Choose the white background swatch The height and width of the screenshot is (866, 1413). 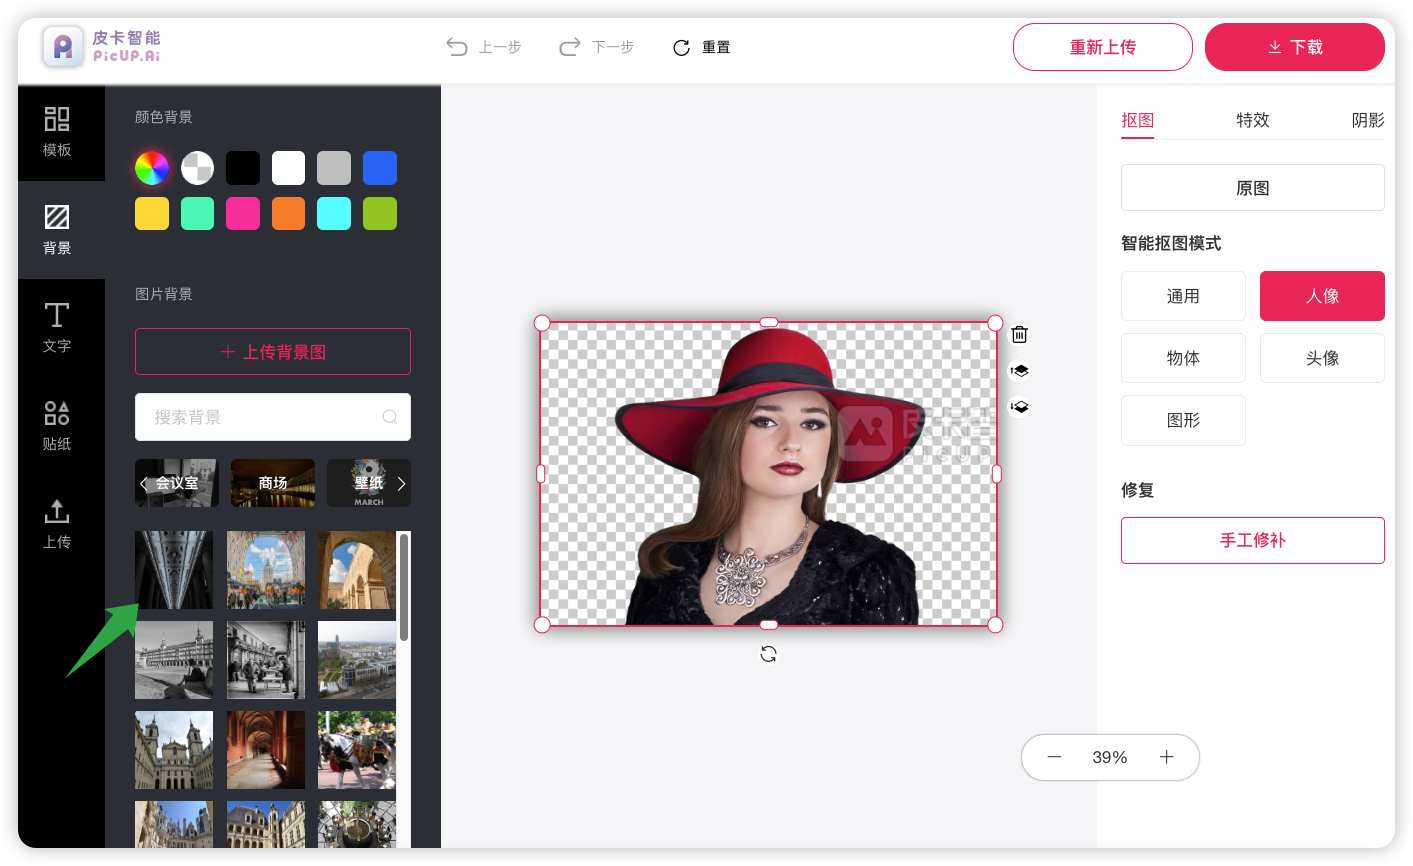pos(288,168)
